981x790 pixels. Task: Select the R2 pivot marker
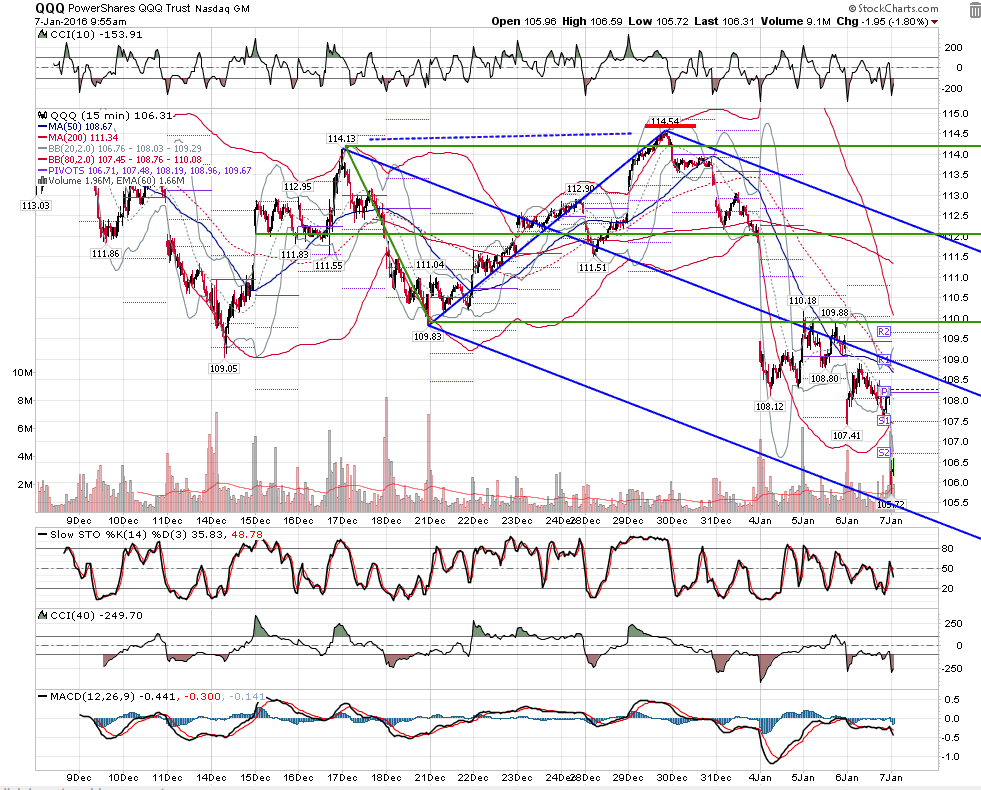tap(883, 332)
